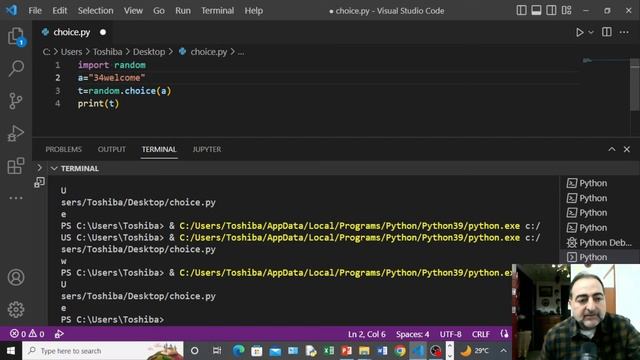
Task: Click the curly braces language icon in status bar
Action: coord(504,334)
